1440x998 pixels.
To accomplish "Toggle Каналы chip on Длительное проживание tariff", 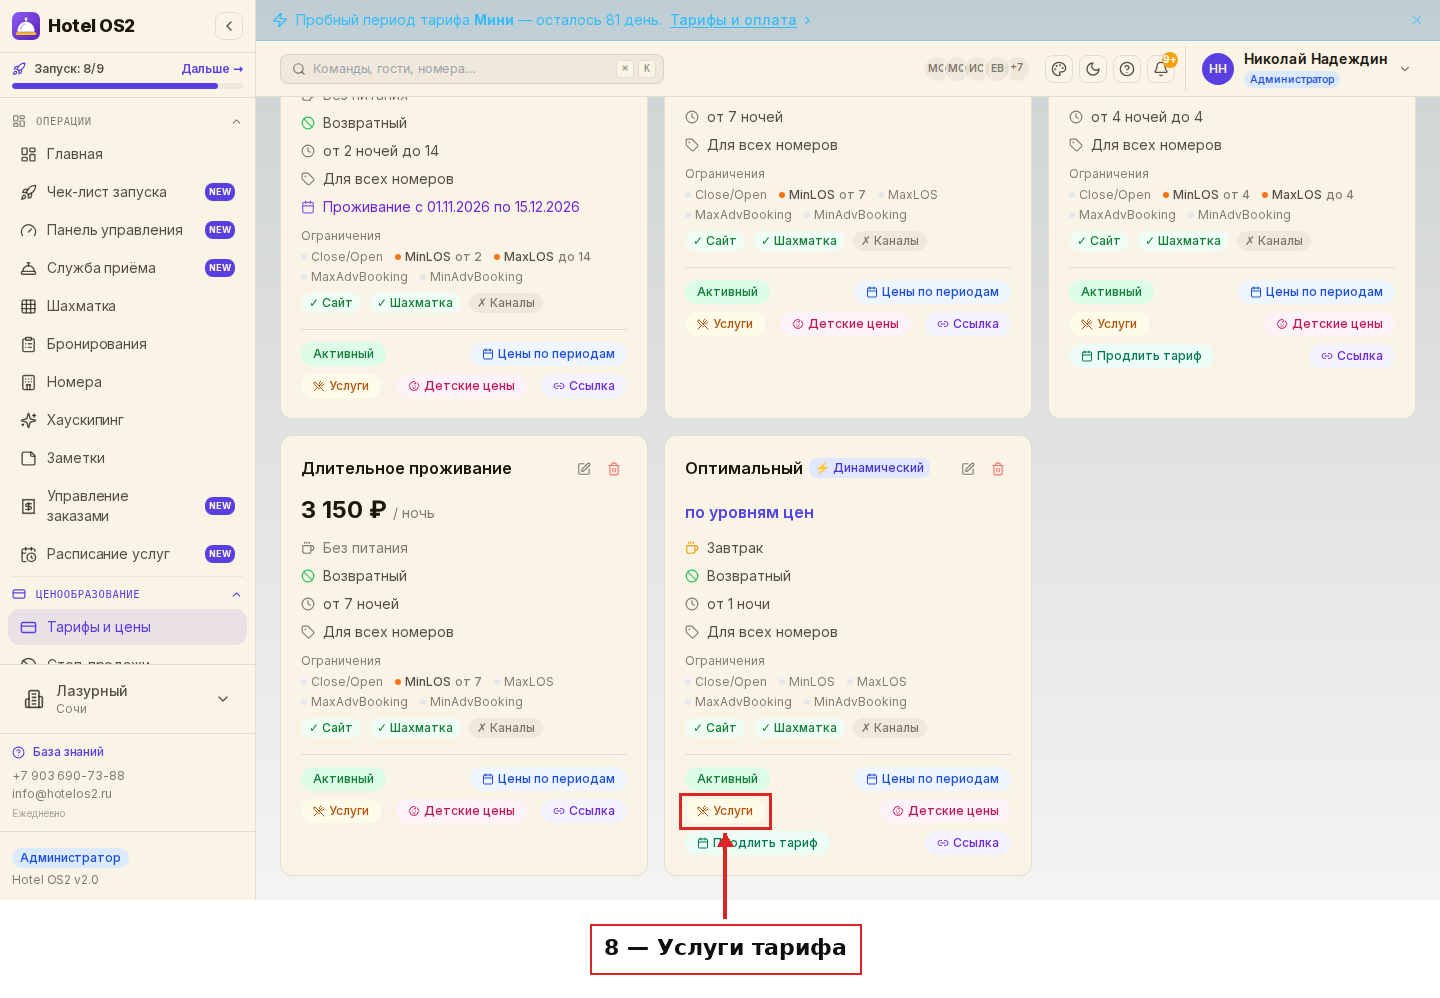I will tap(506, 728).
